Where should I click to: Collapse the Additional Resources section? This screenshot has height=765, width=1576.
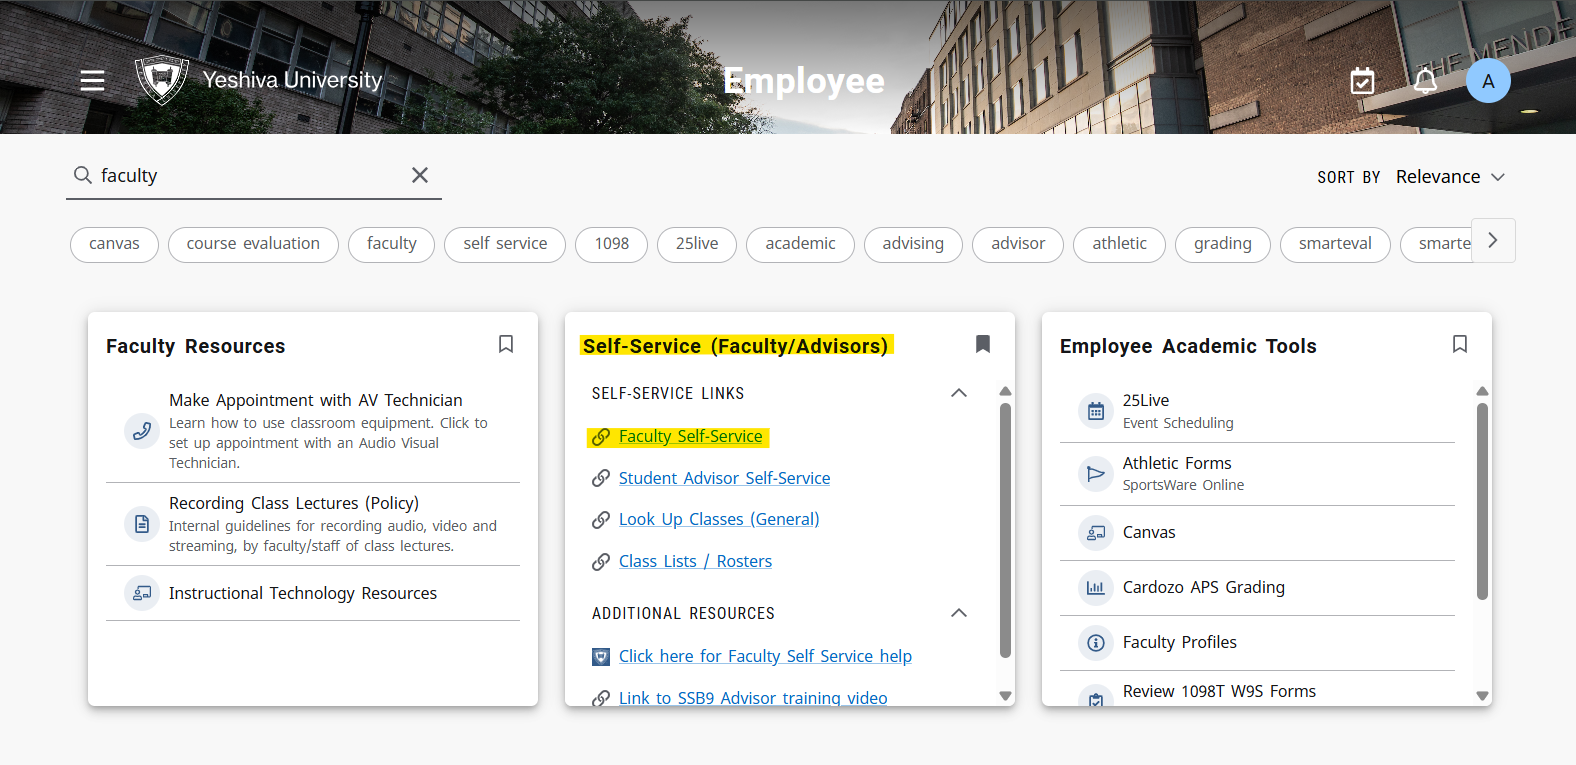click(x=959, y=613)
